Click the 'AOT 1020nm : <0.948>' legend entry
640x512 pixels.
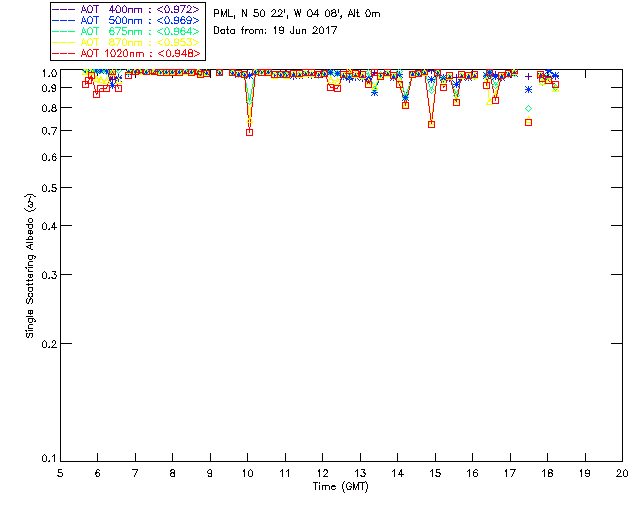coord(126,53)
